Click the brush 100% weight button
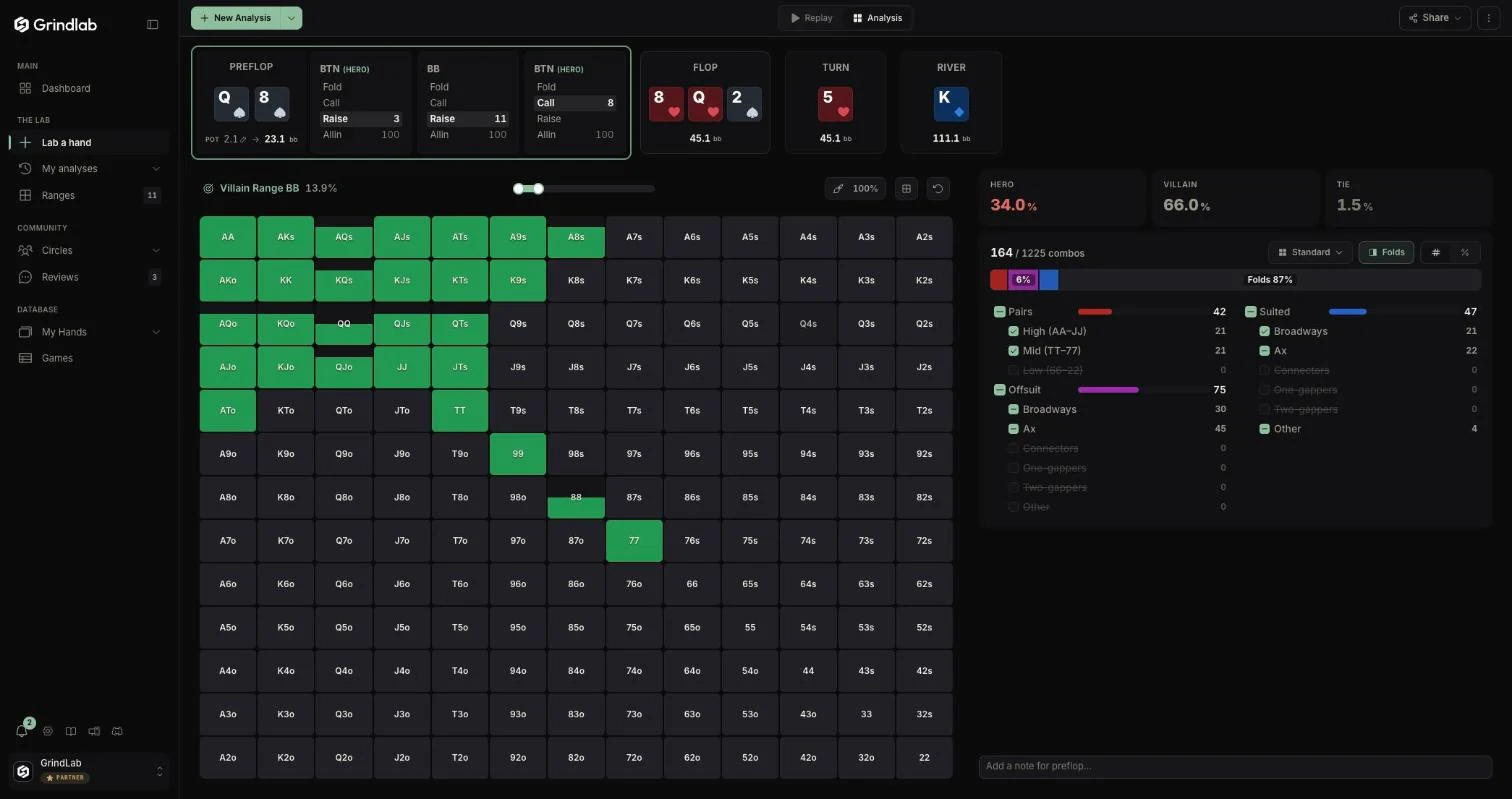The image size is (1512, 799). (x=855, y=188)
